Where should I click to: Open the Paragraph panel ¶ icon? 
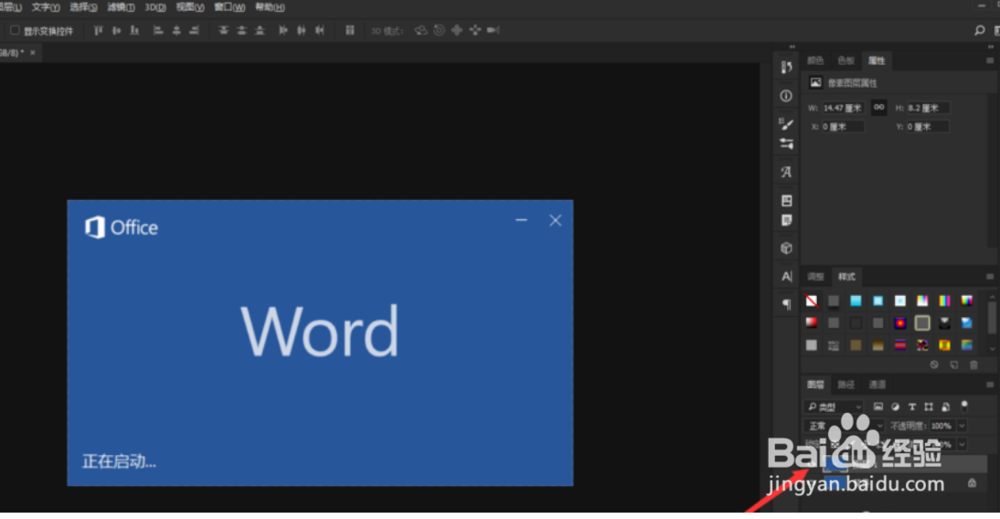coord(786,304)
